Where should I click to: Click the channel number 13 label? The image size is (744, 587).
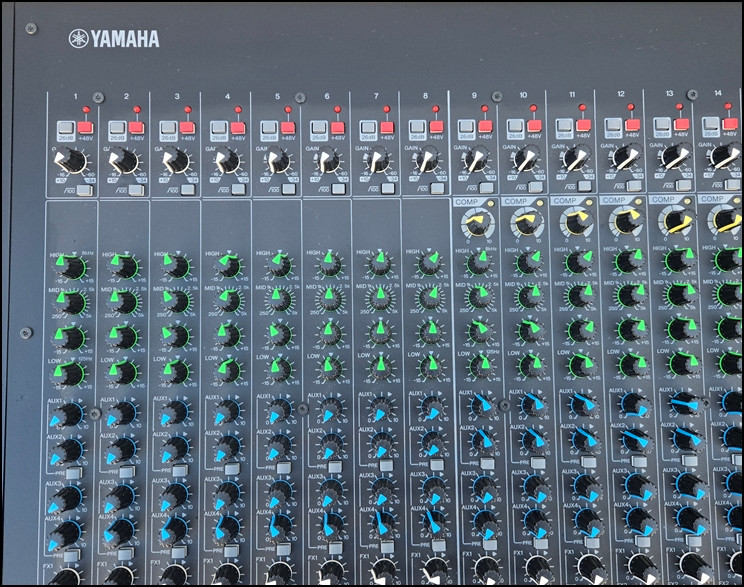pos(669,93)
